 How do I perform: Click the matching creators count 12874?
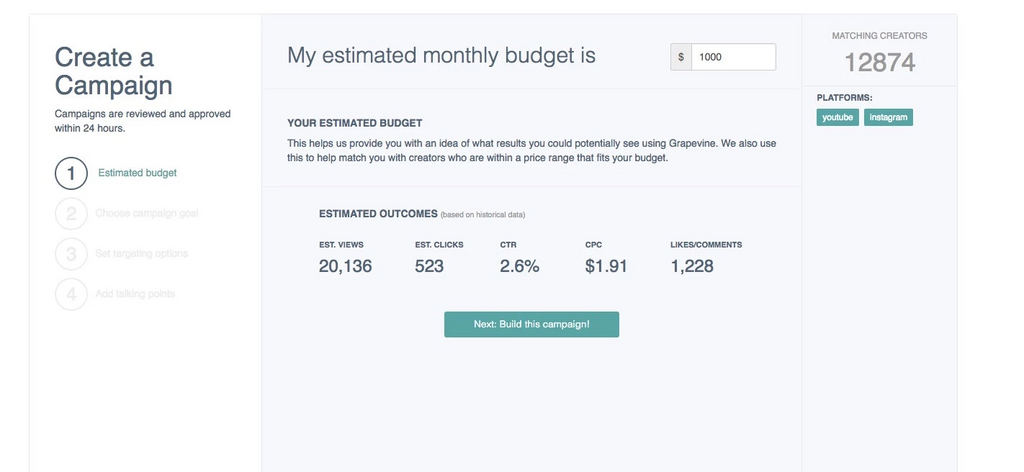tap(879, 63)
